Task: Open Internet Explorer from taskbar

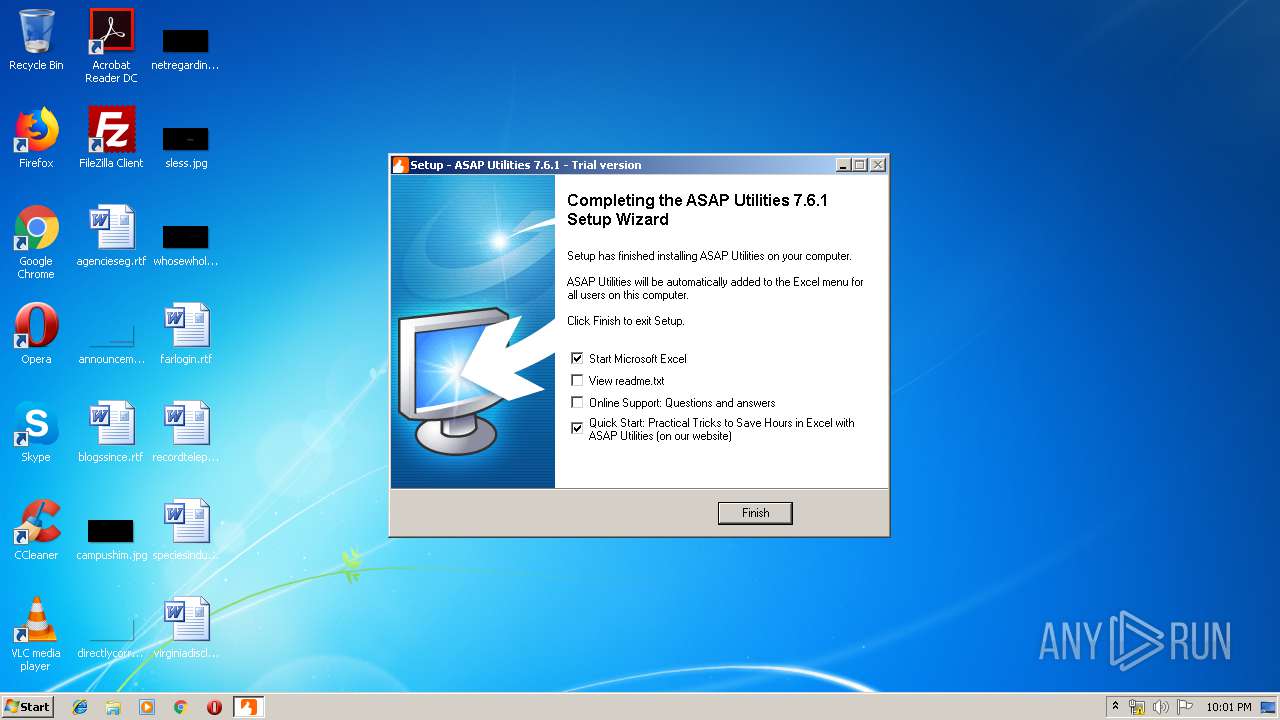Action: point(80,707)
